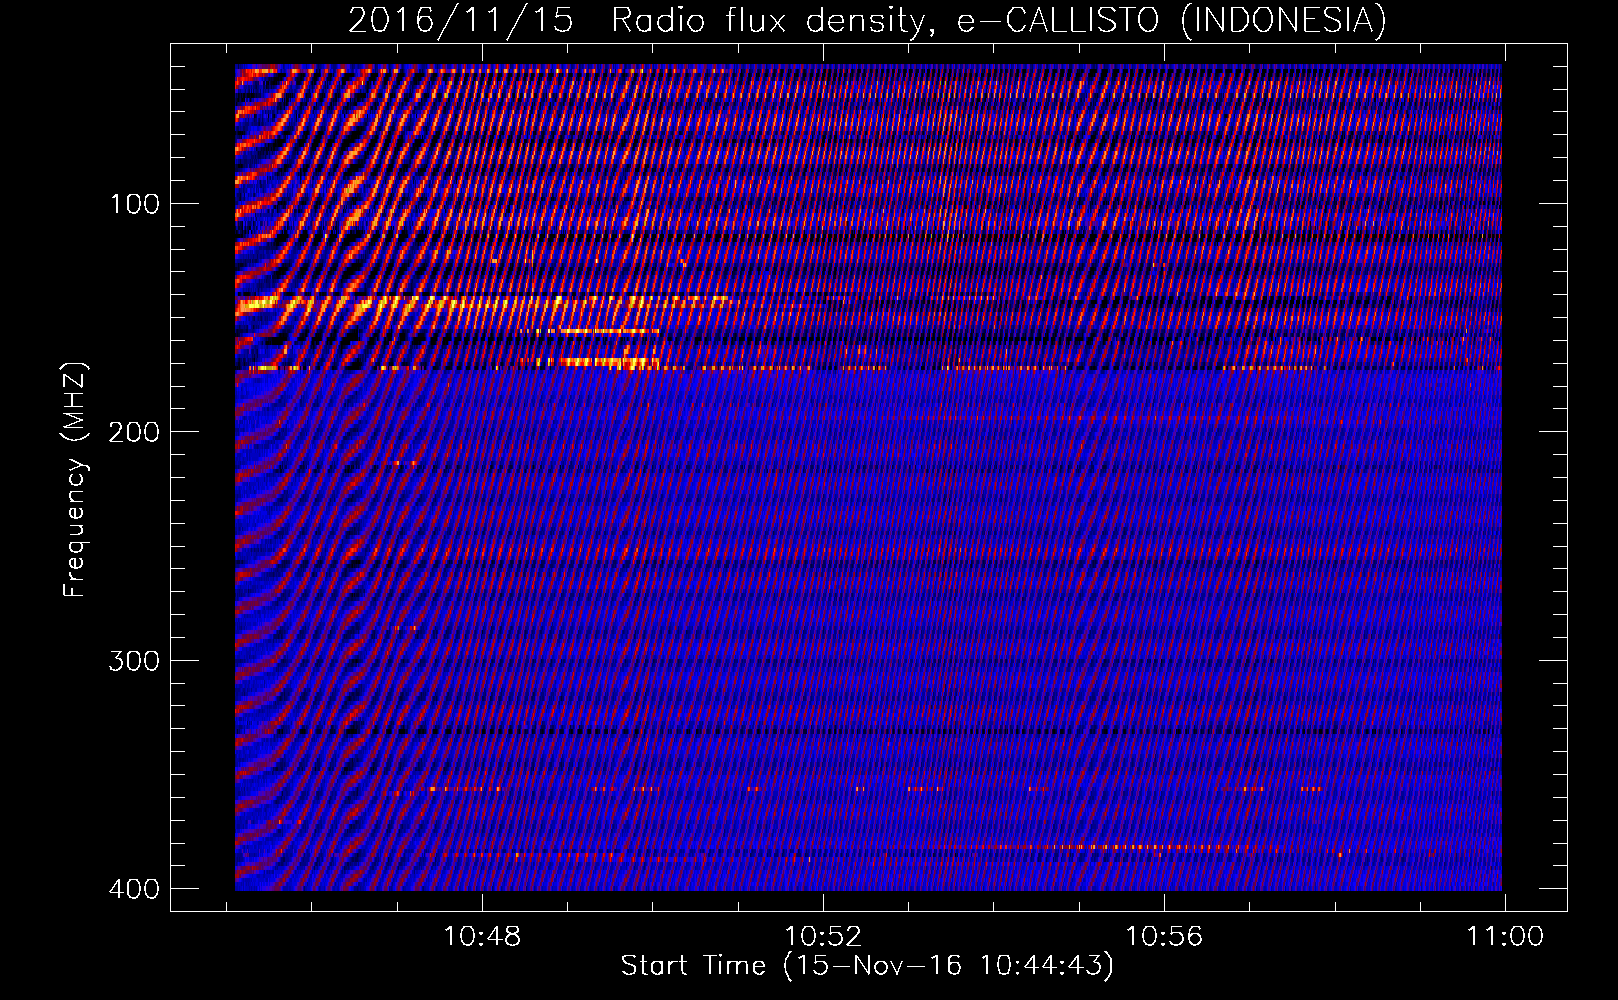
Task: Click the 'Frequency (MHZ)' axis label
Action: 75,479
